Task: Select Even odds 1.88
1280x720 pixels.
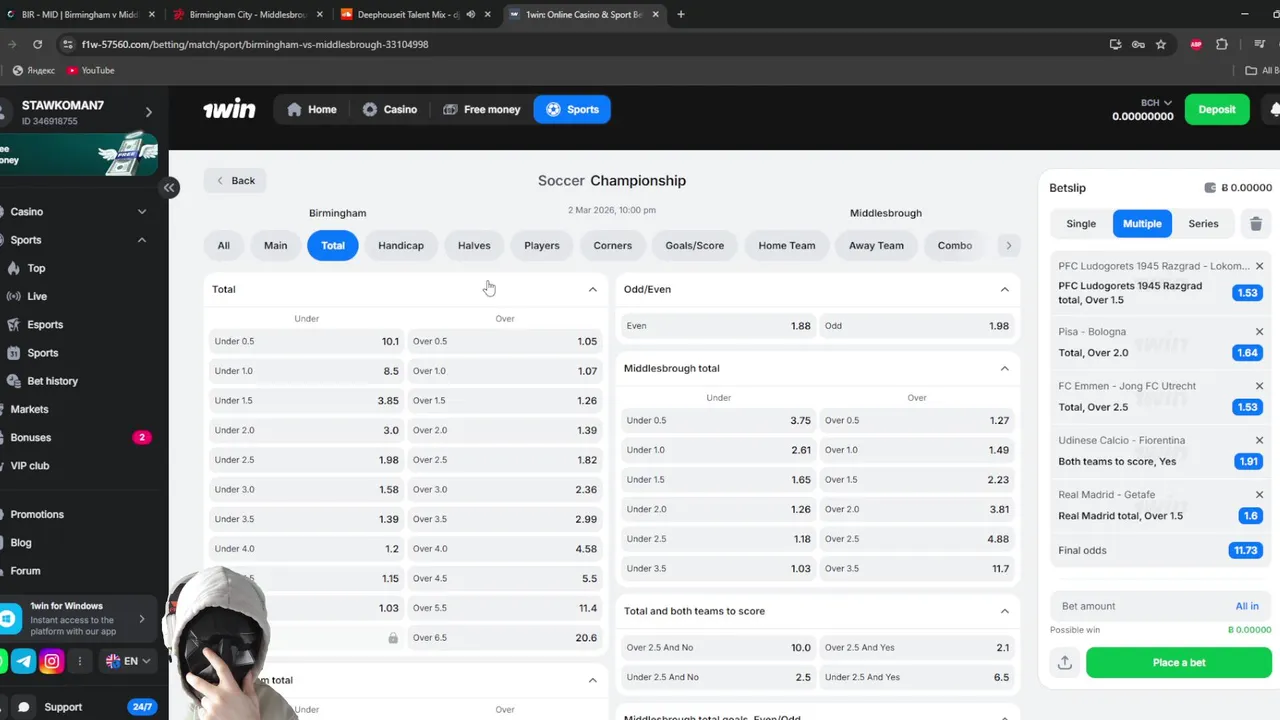Action: click(x=718, y=326)
